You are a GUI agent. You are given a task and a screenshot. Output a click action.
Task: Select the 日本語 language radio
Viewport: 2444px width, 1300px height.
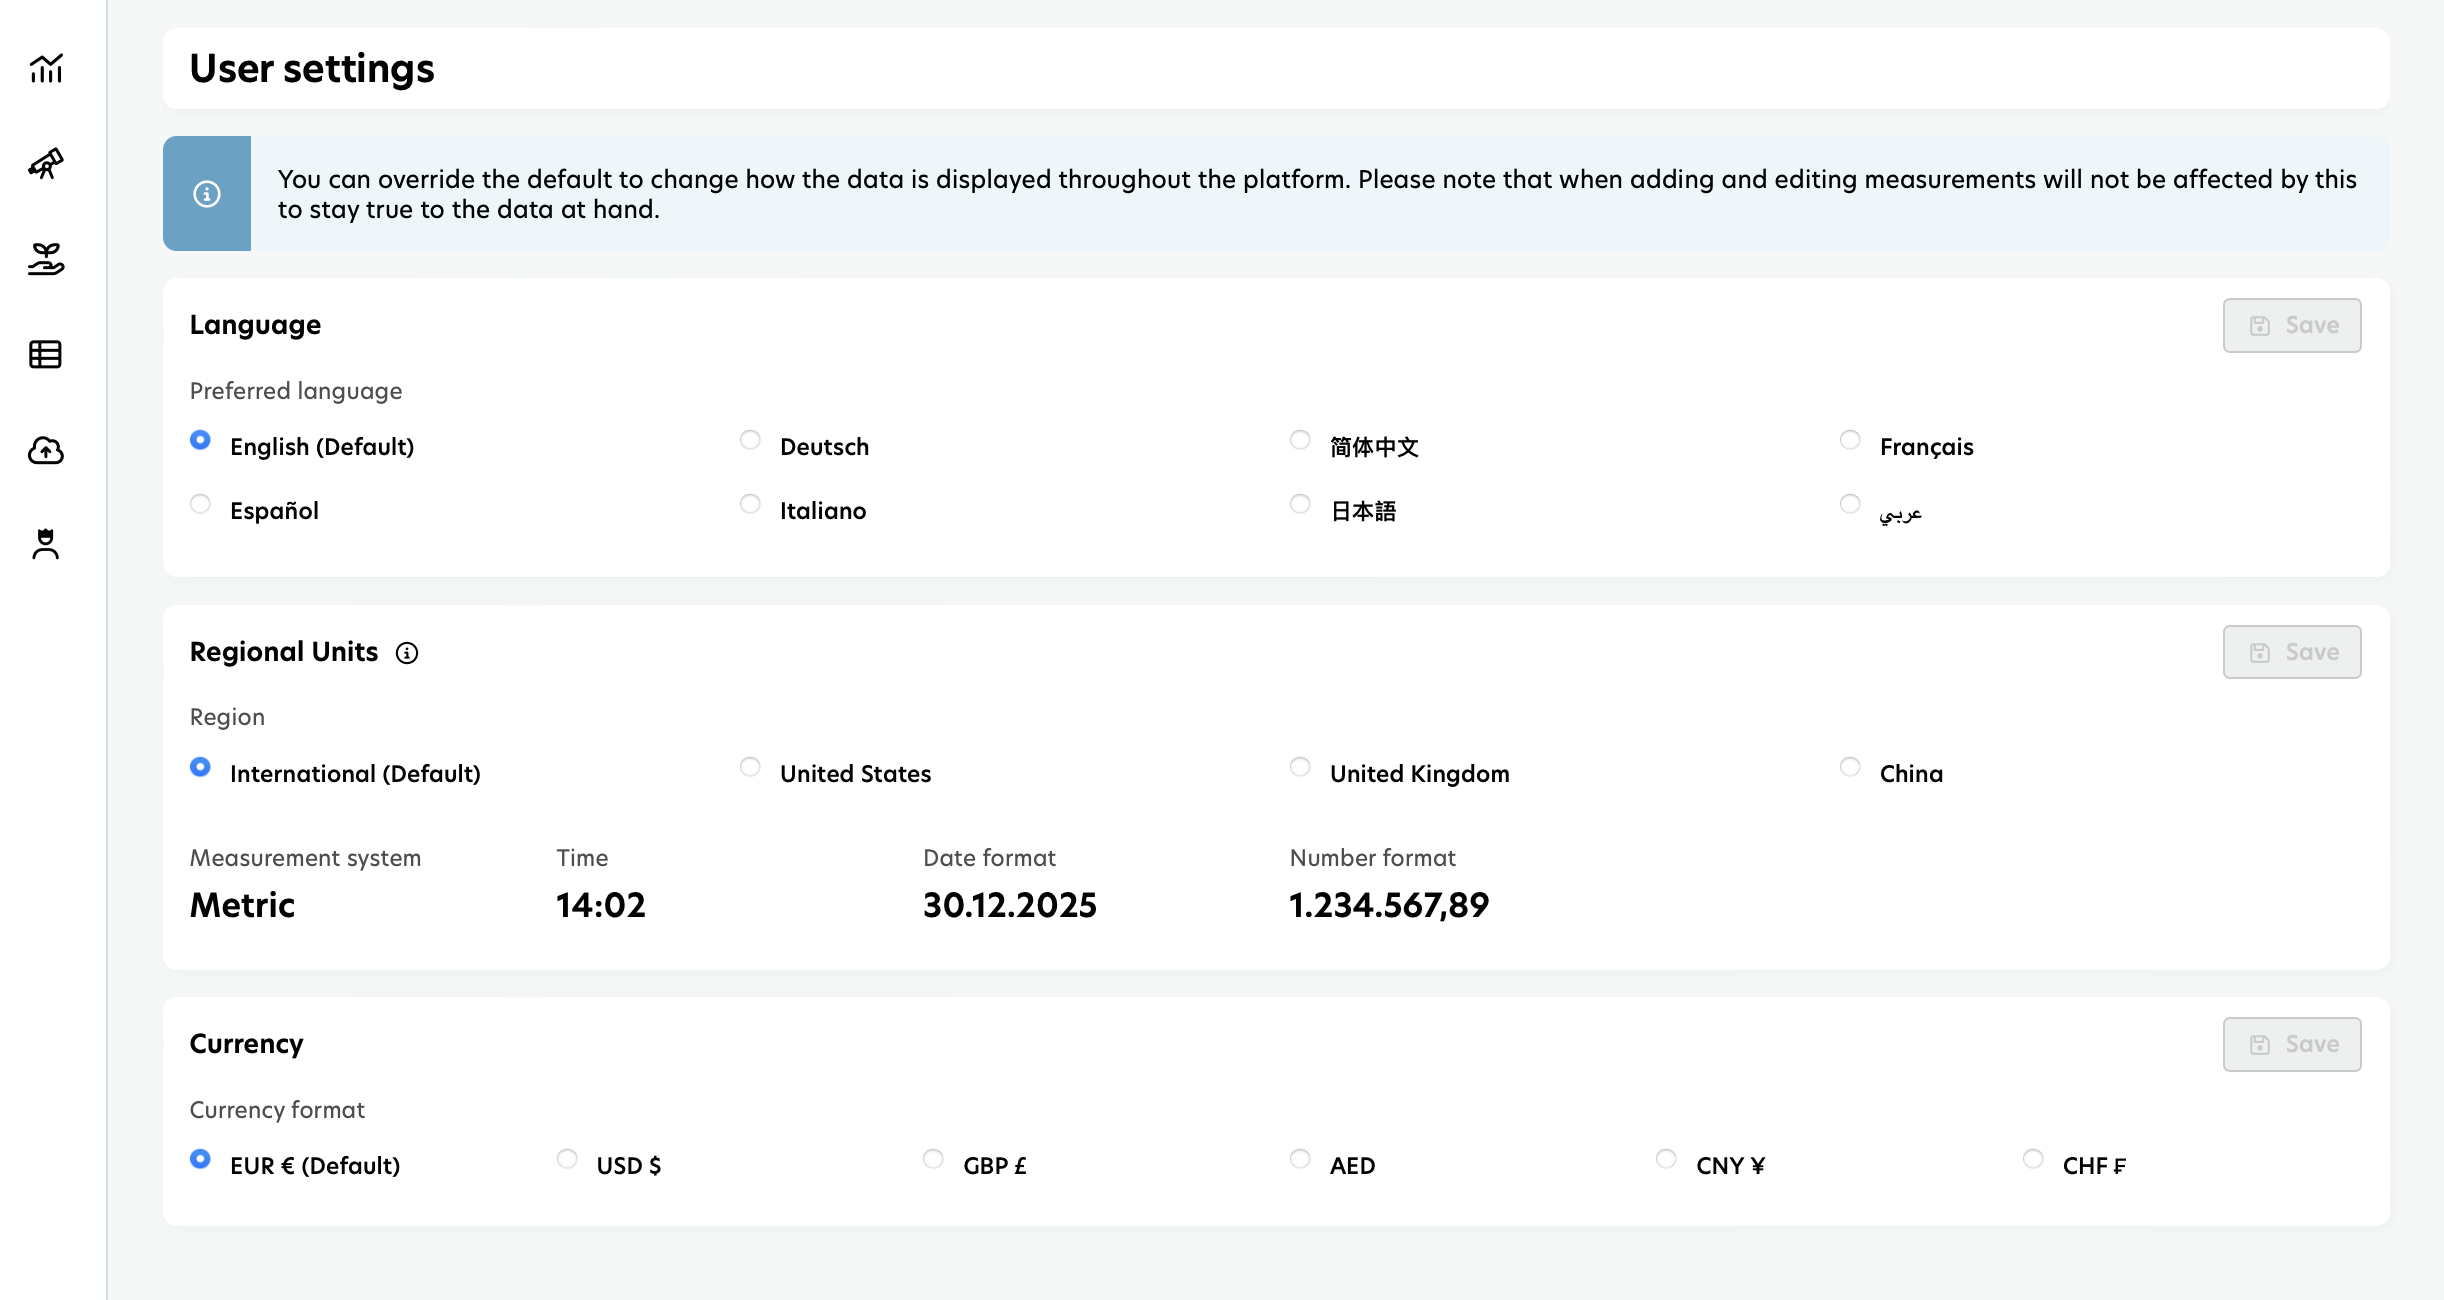pos(1300,505)
